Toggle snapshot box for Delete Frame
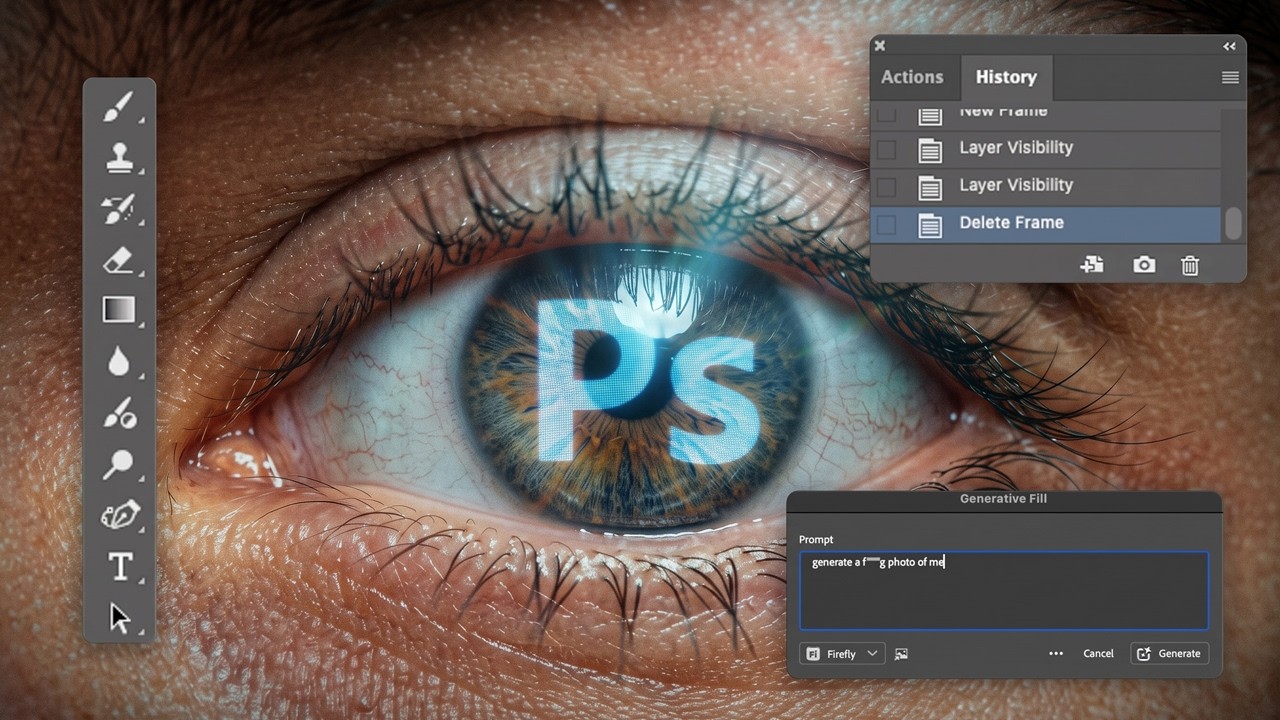This screenshot has width=1280, height=720. (886, 225)
